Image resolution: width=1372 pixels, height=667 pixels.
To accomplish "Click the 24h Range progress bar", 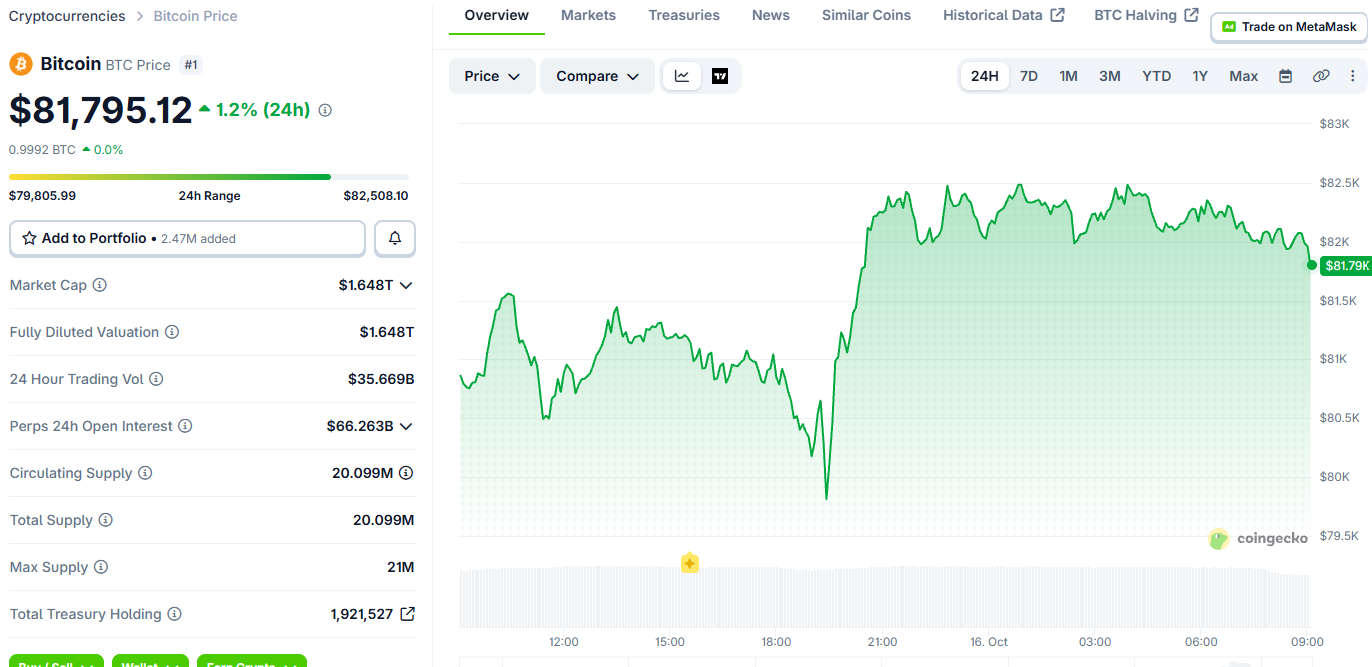I will click(209, 177).
